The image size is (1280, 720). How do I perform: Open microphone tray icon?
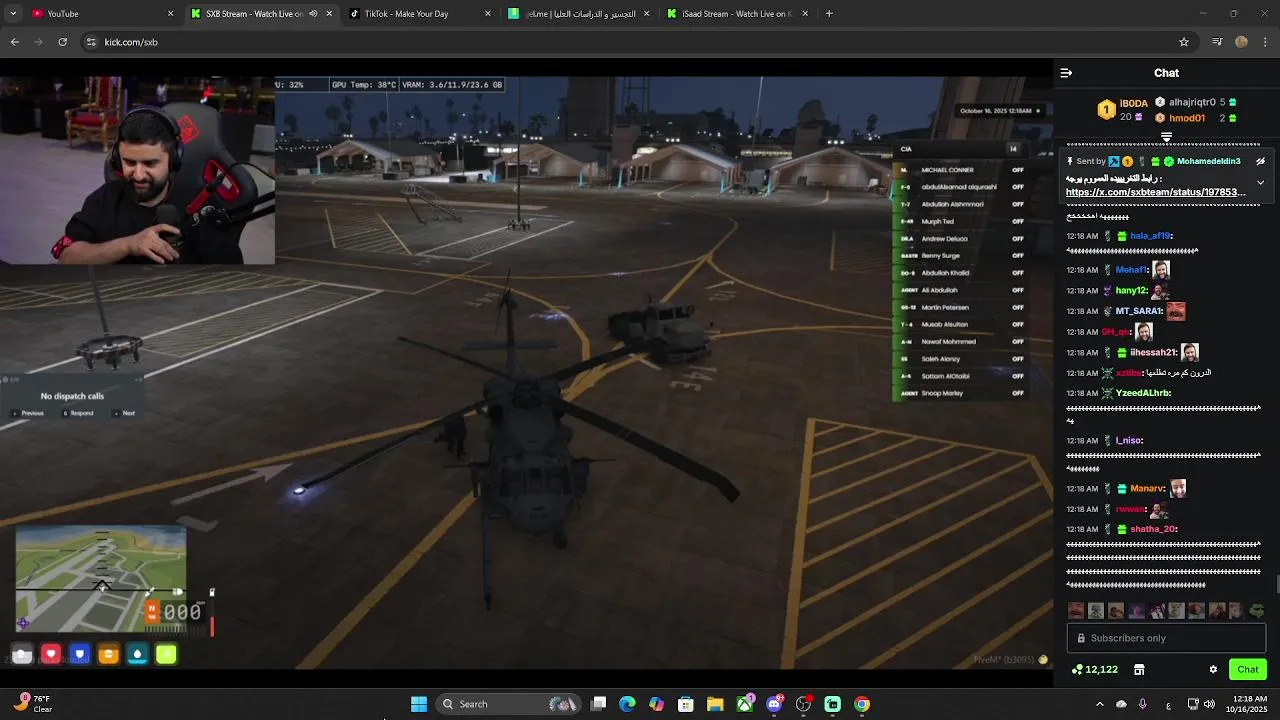(1142, 704)
